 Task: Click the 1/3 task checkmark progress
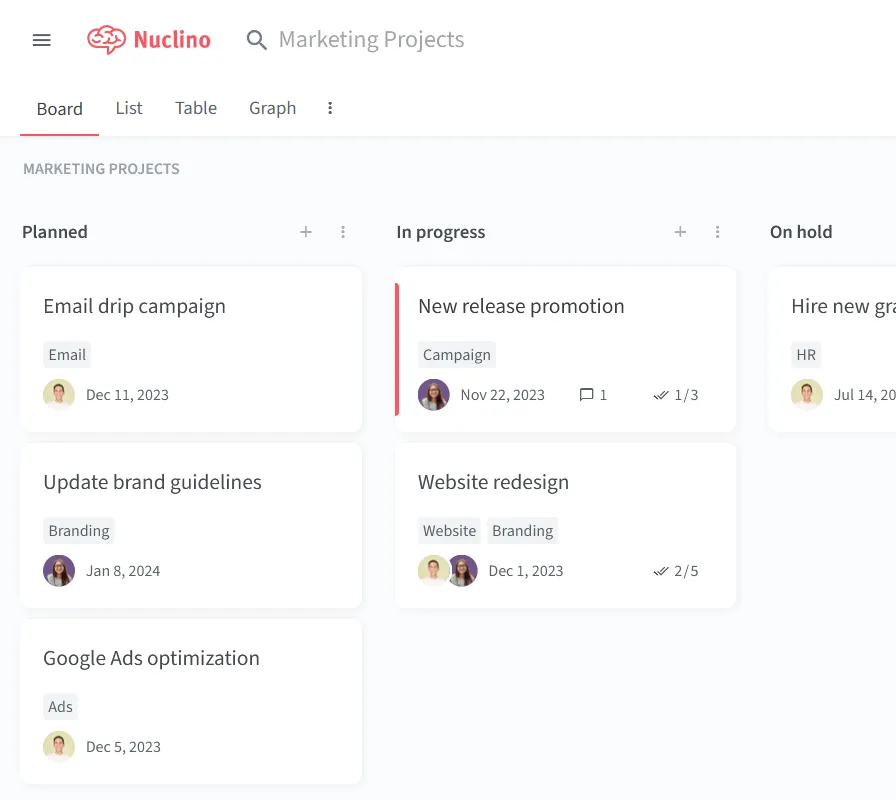click(x=675, y=395)
